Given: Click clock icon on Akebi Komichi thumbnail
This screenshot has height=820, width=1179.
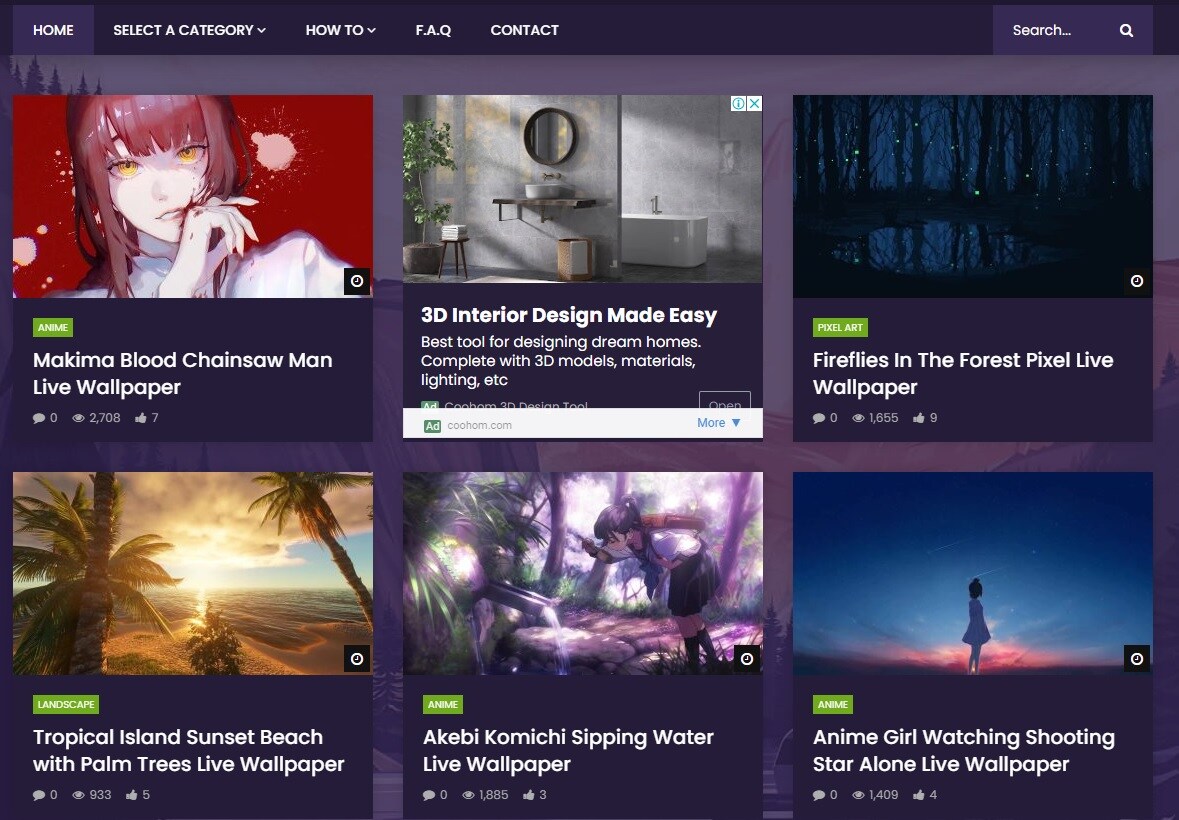Looking at the screenshot, I should [747, 658].
